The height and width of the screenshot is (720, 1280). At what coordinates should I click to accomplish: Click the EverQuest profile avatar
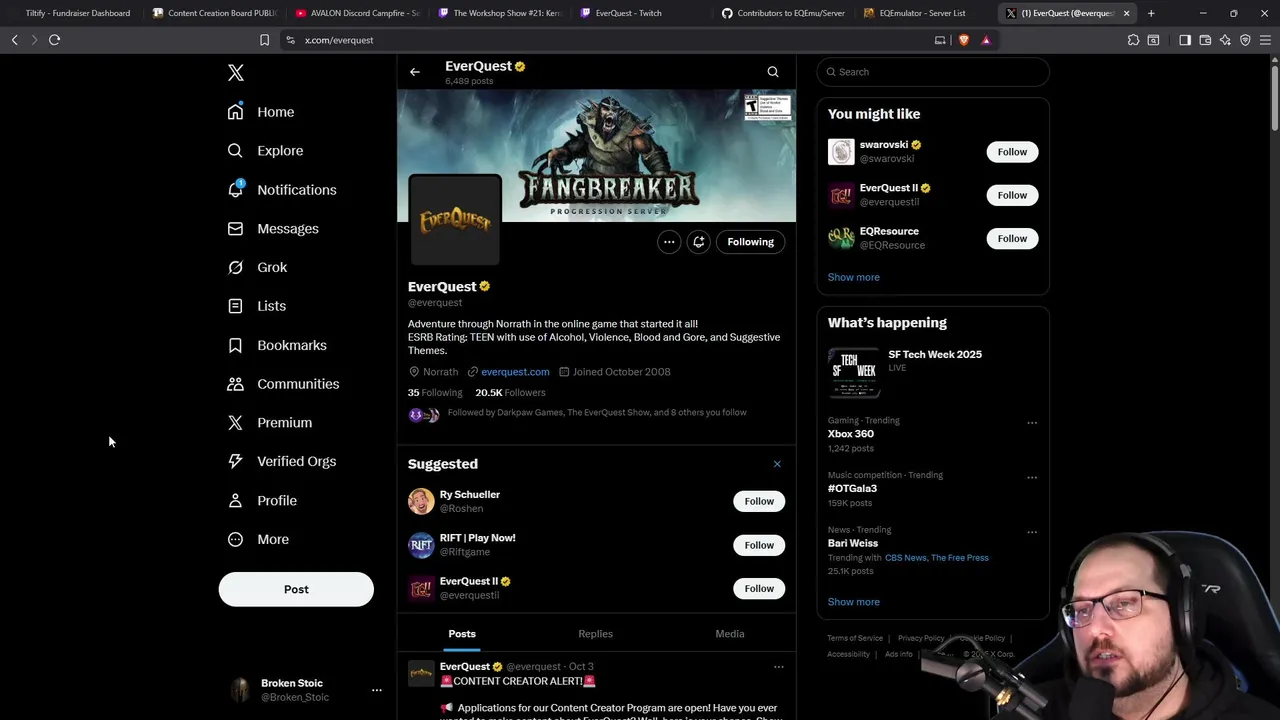click(455, 220)
